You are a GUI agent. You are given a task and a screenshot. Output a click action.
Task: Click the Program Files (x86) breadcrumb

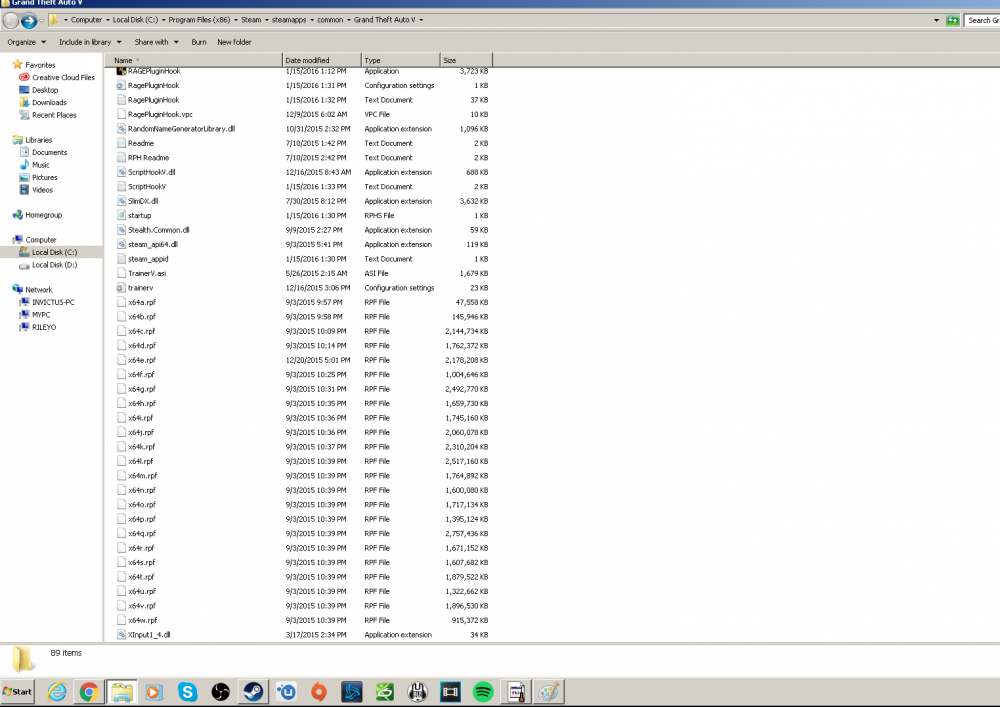(199, 20)
